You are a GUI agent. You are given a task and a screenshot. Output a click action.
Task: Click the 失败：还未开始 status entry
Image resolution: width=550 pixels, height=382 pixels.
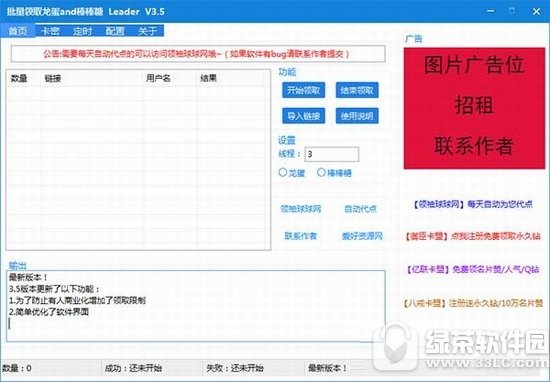click(x=235, y=368)
